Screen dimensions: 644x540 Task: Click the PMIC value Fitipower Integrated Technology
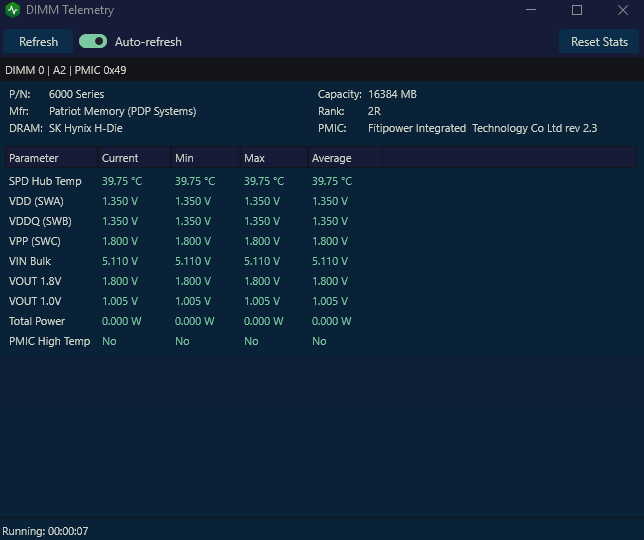coord(483,128)
